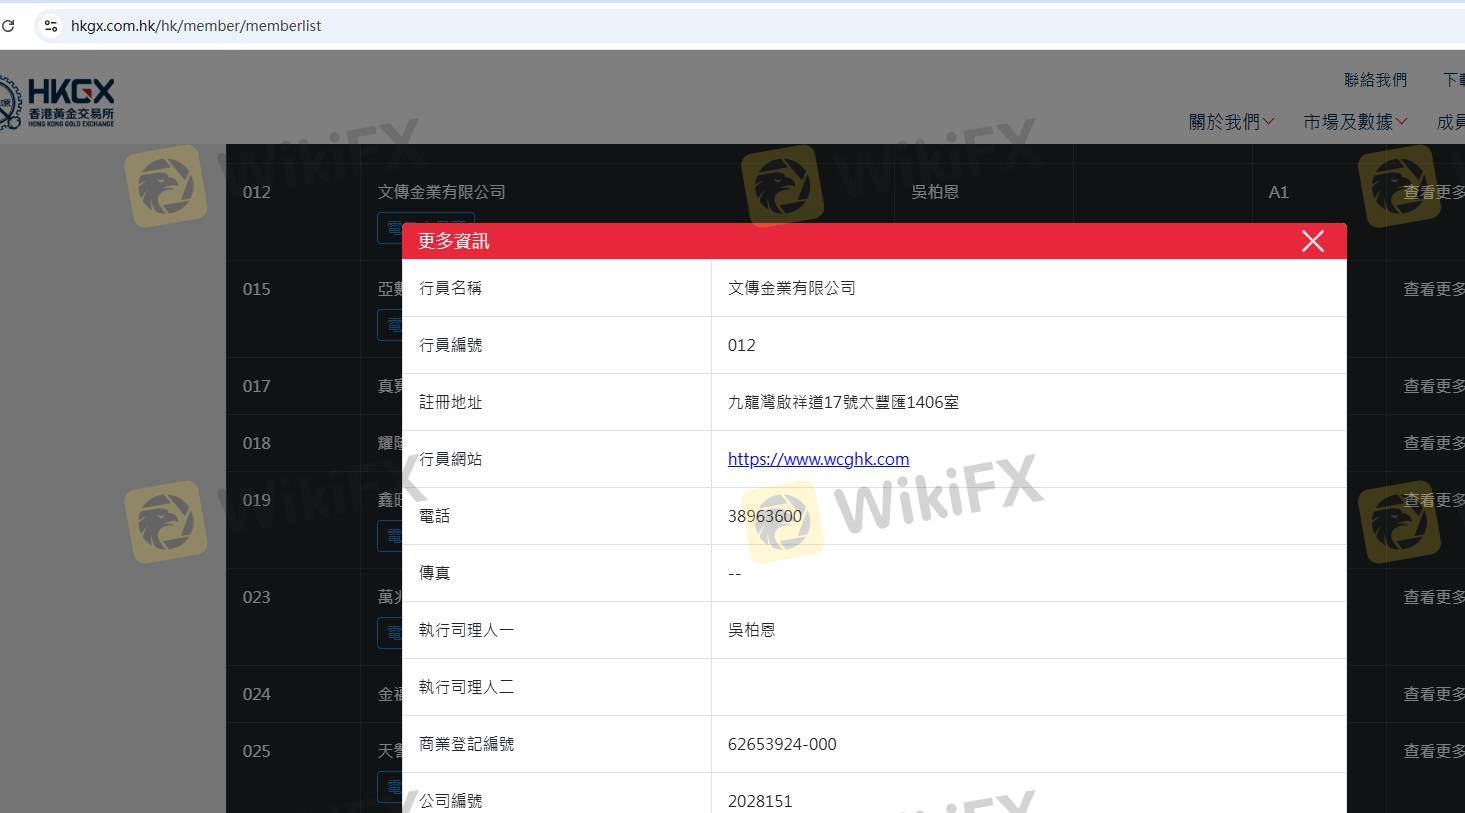Click 查看更多 for member row 012
Screen dimensions: 1465x813
1434,192
